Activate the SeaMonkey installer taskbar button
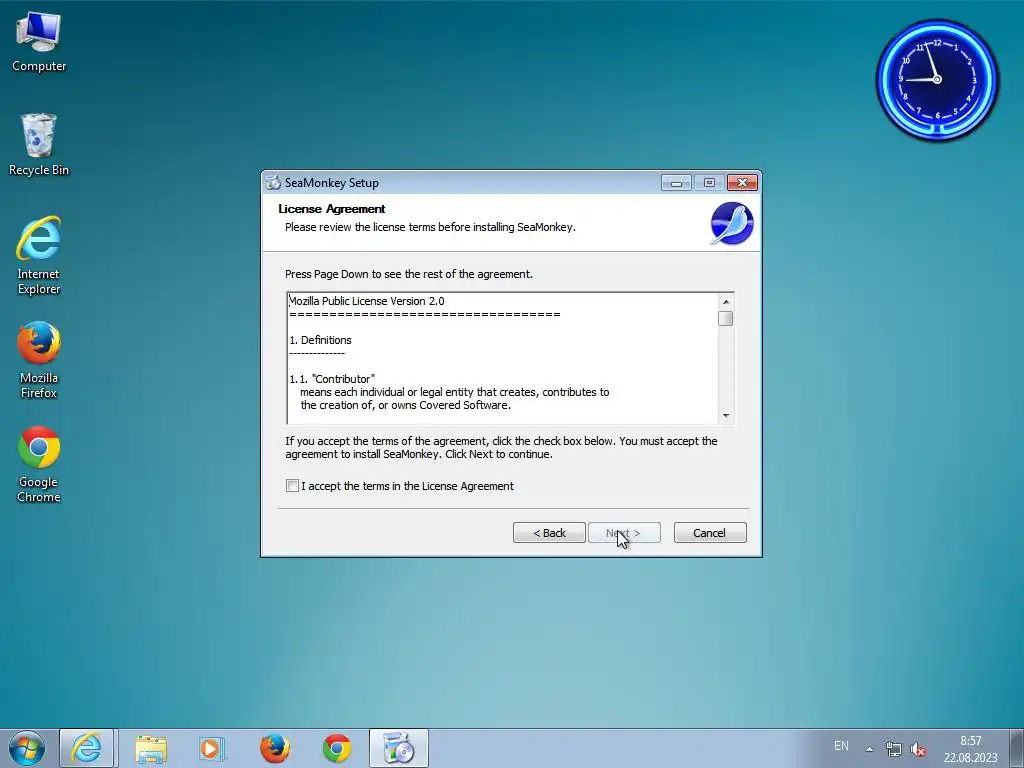The width and height of the screenshot is (1024, 768). 398,748
